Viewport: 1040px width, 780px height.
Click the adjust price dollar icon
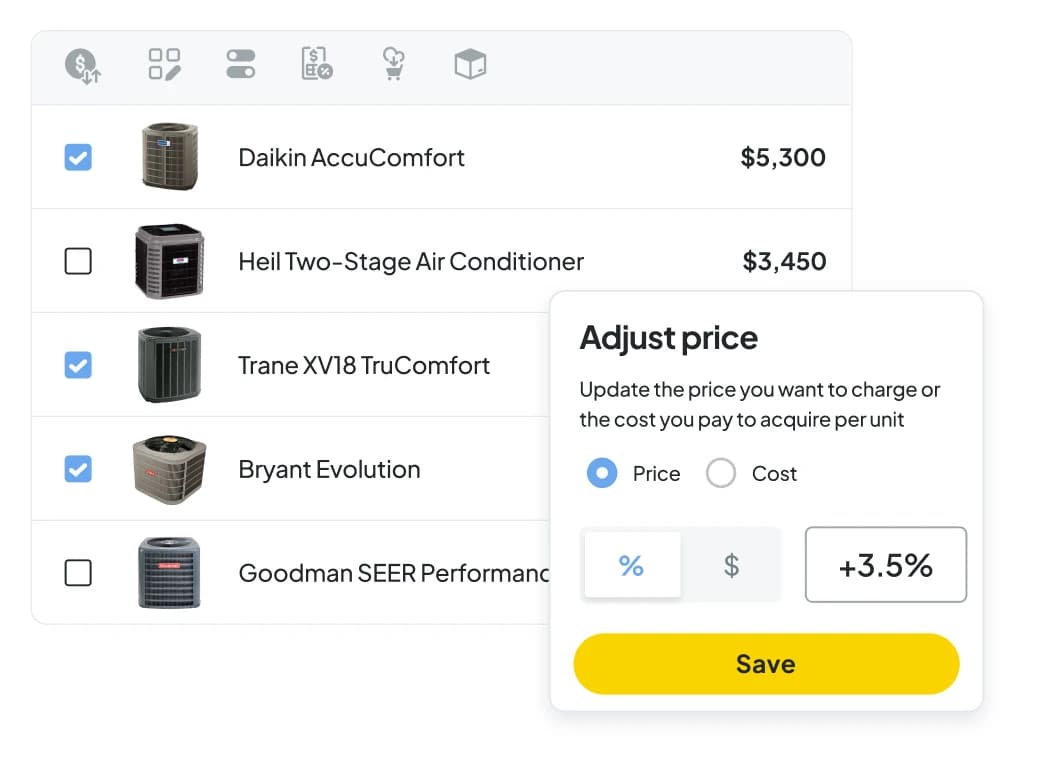82,66
